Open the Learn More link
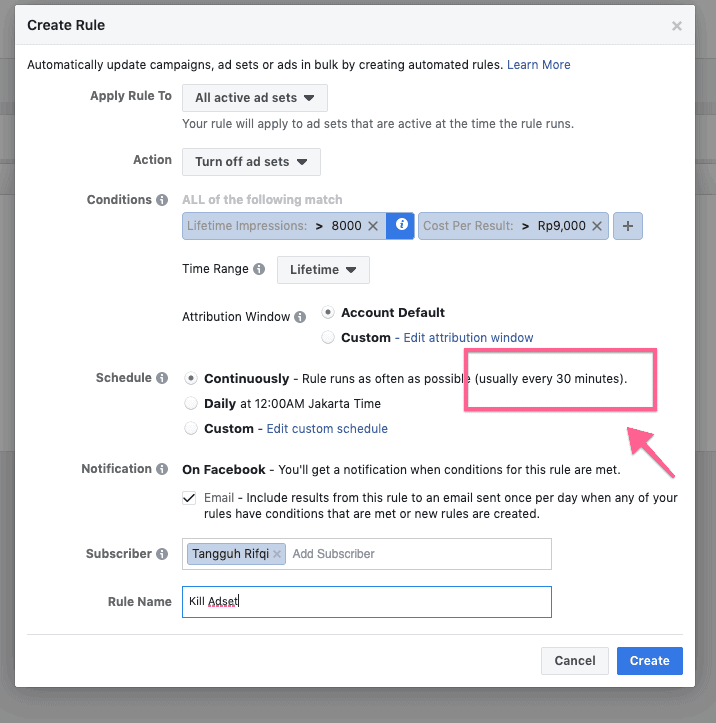Screen dimensions: 716x723 tap(538, 65)
